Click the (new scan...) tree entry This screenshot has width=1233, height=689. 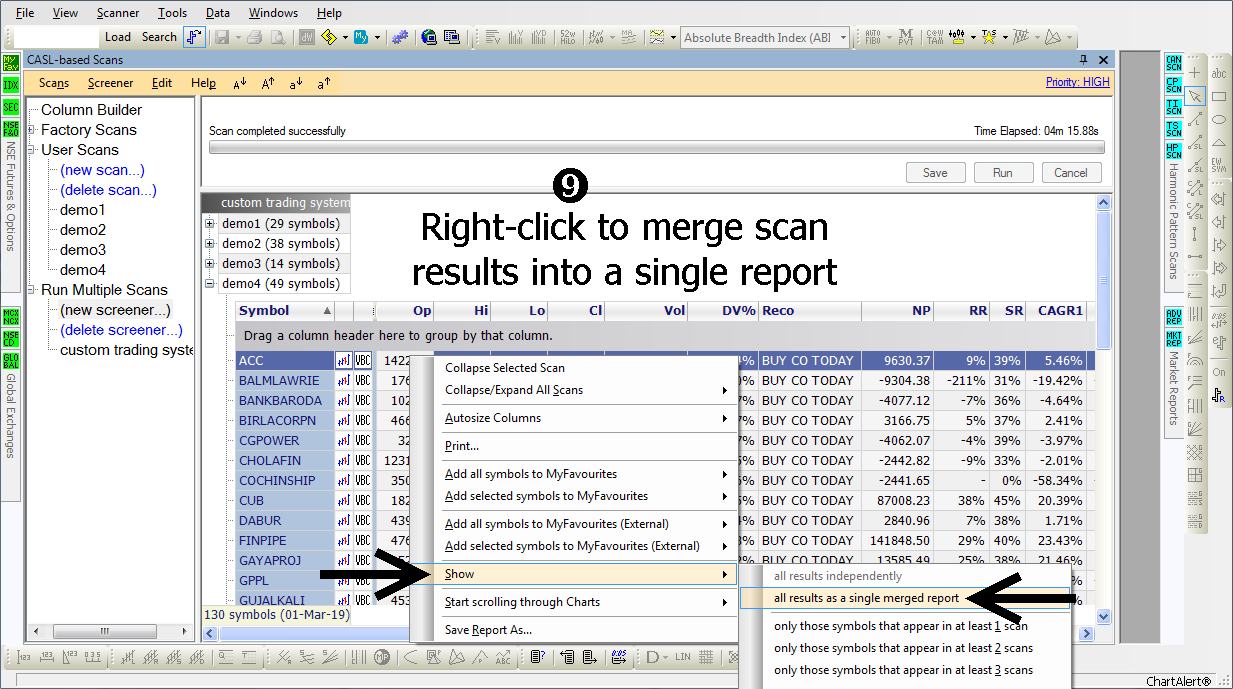pyautogui.click(x=102, y=170)
